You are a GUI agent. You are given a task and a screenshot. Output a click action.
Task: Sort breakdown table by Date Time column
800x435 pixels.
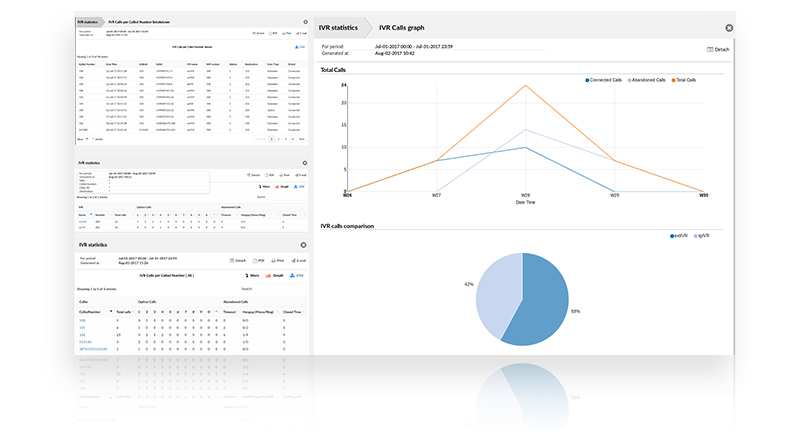click(x=121, y=64)
